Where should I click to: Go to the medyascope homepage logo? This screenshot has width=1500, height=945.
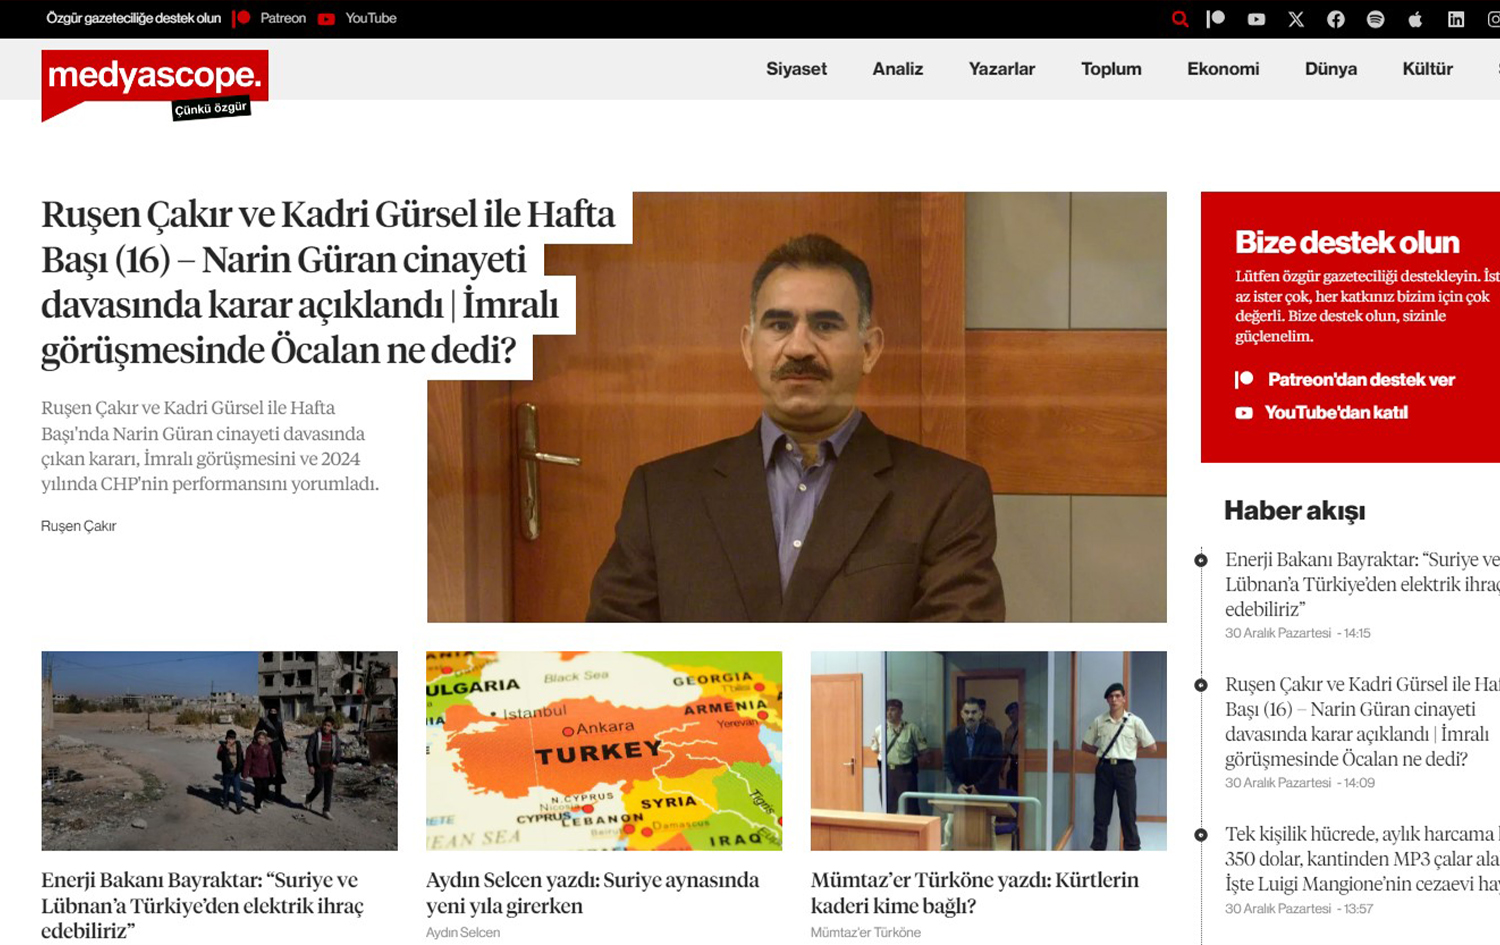point(154,80)
